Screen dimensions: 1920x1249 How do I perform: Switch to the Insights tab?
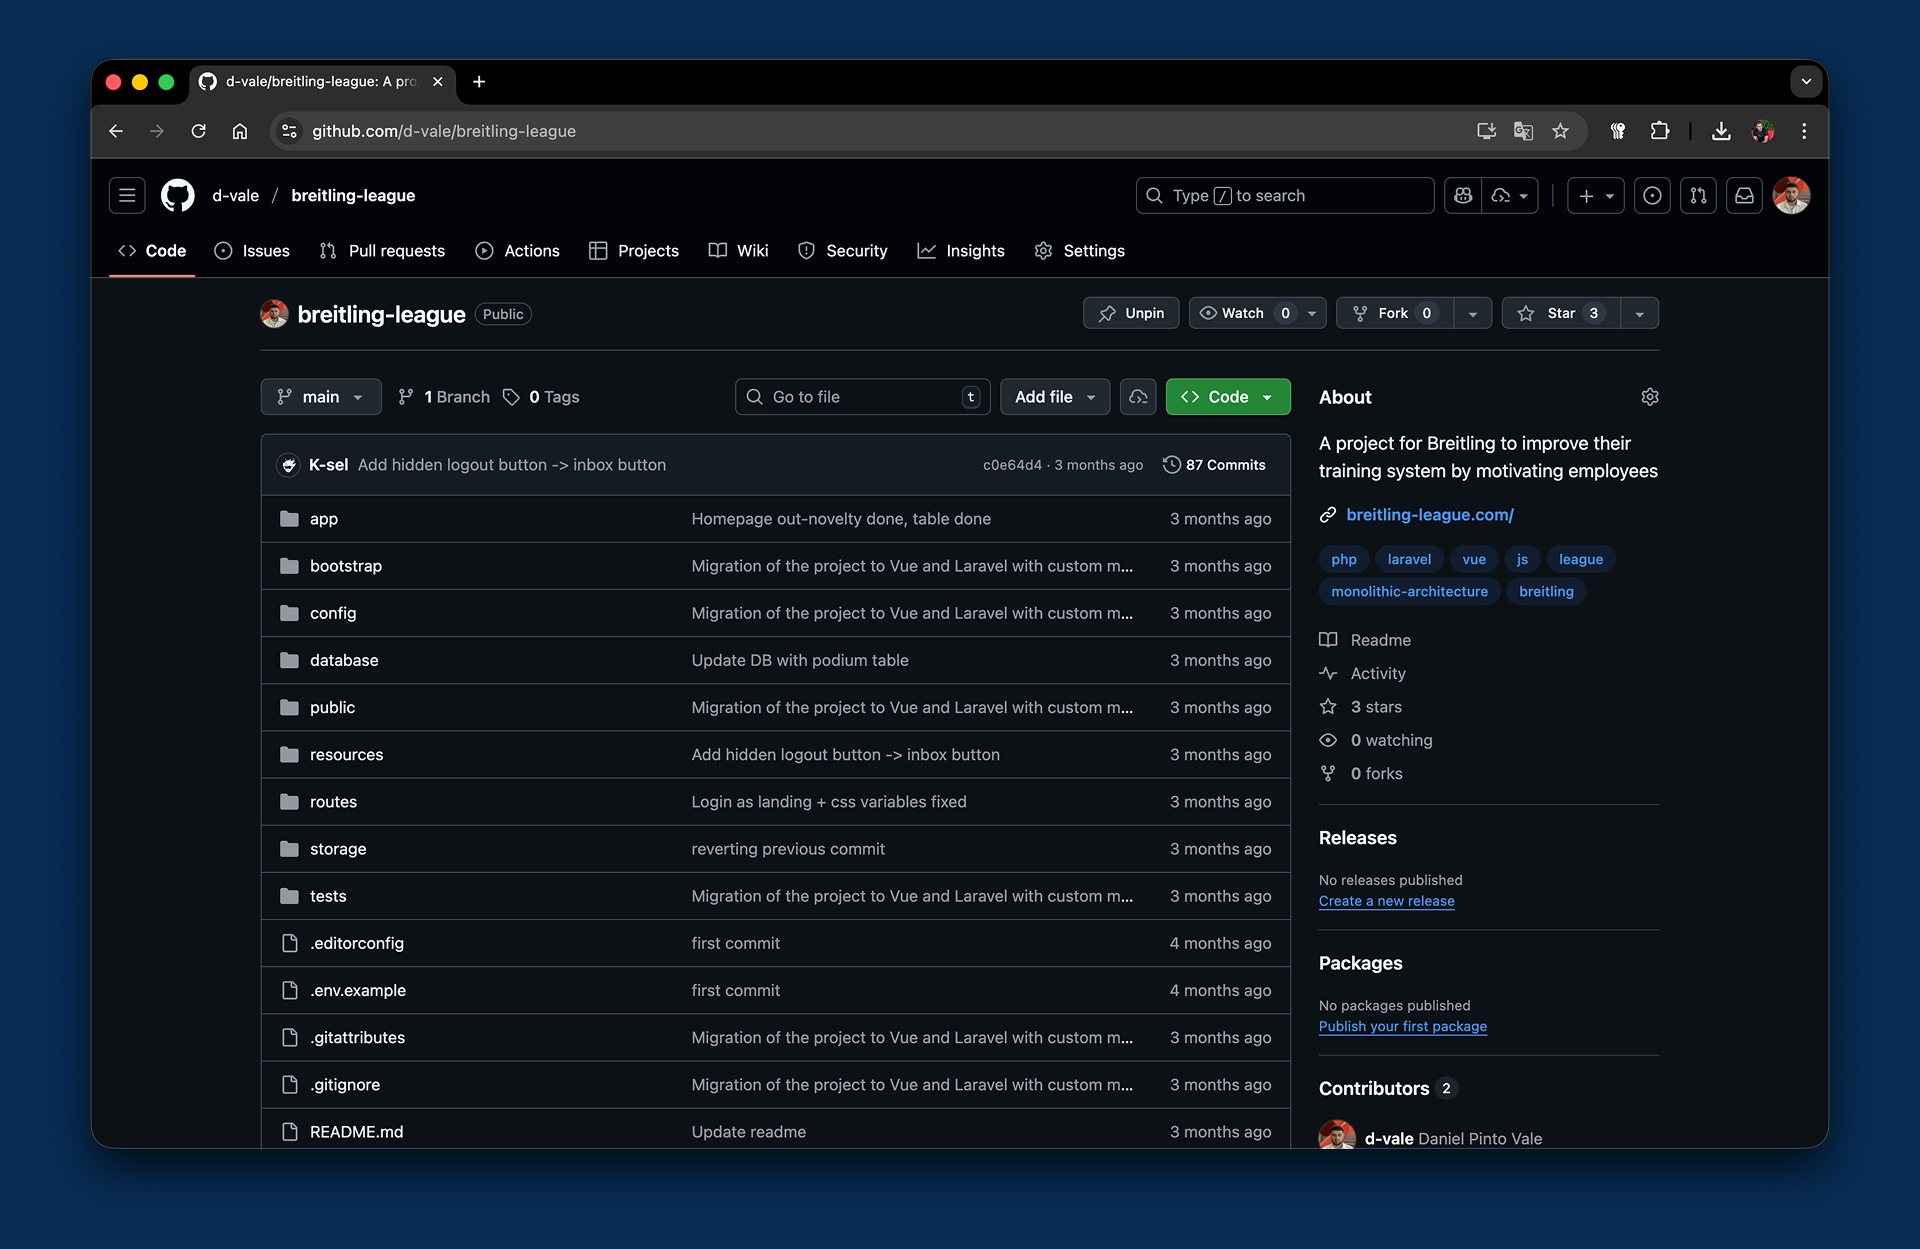(x=961, y=251)
